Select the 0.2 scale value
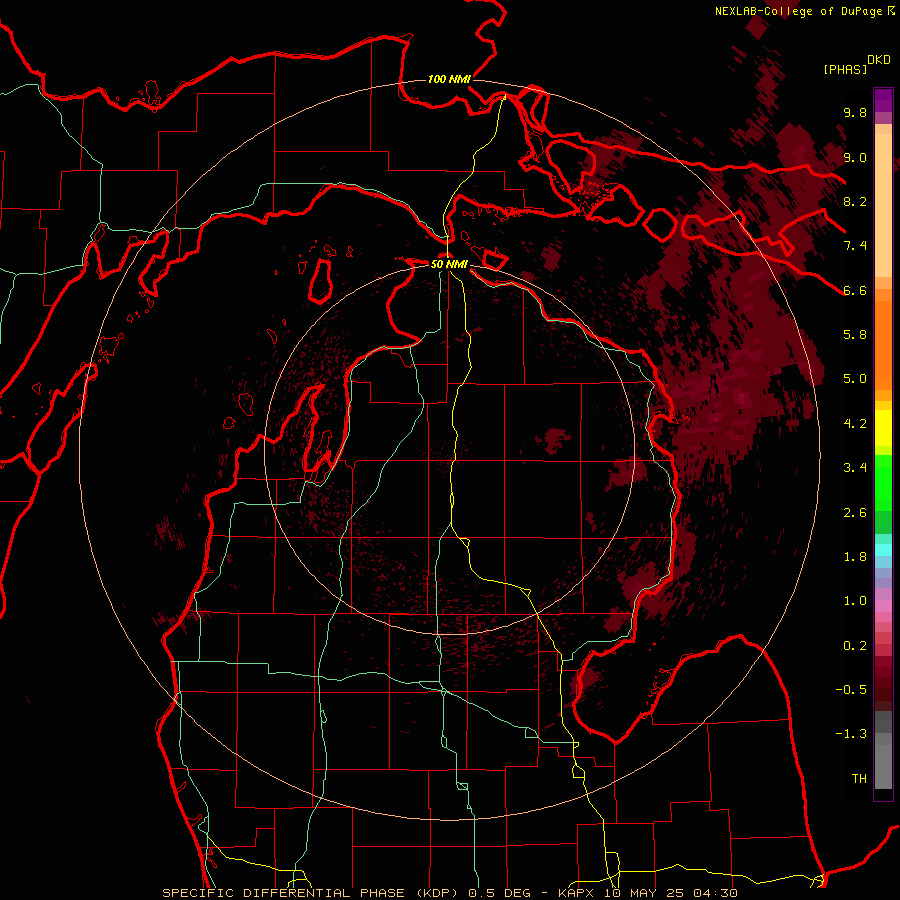 click(x=855, y=646)
